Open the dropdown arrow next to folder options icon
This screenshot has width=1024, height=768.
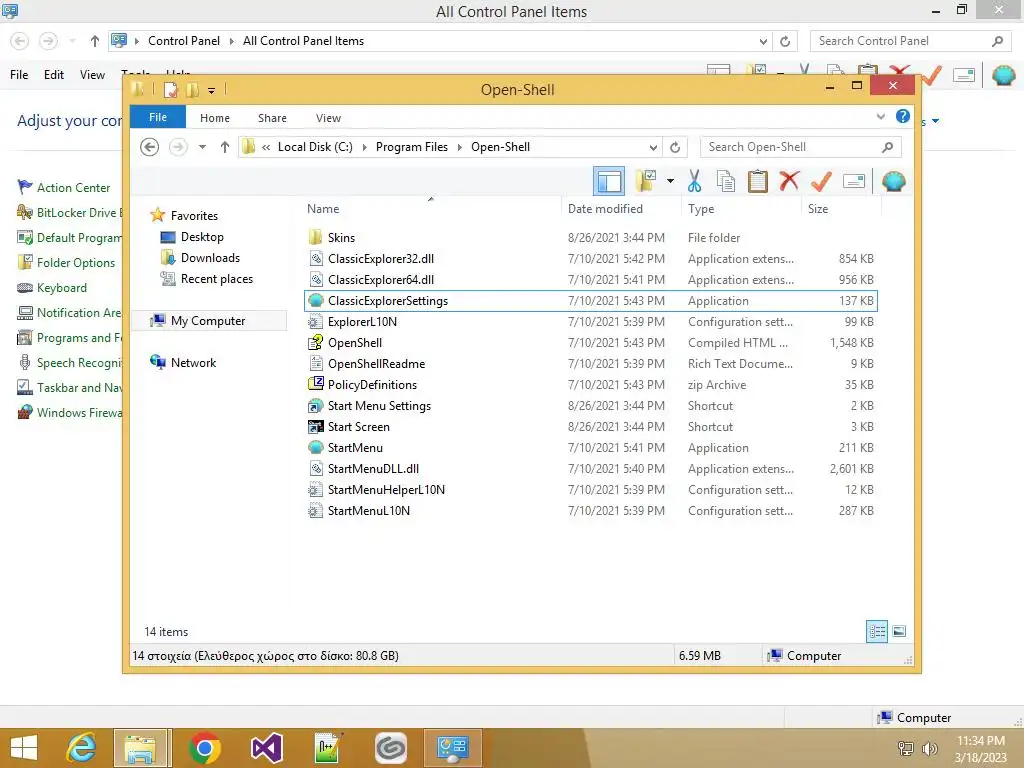point(670,181)
